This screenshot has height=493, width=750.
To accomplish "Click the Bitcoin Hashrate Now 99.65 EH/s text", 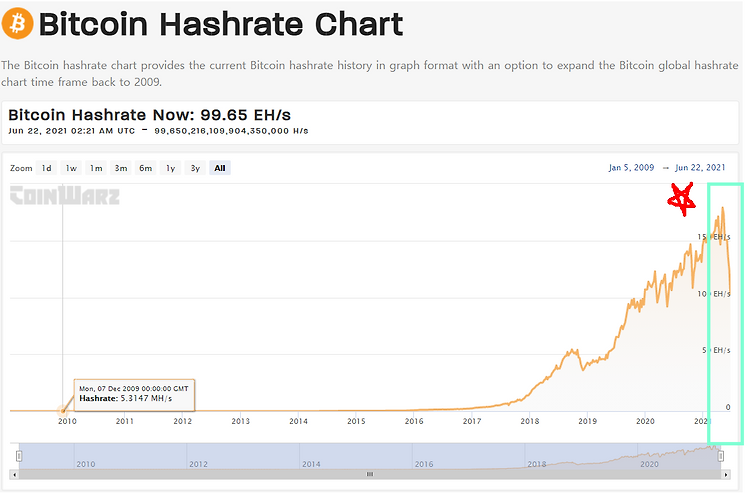I will click(x=149, y=115).
